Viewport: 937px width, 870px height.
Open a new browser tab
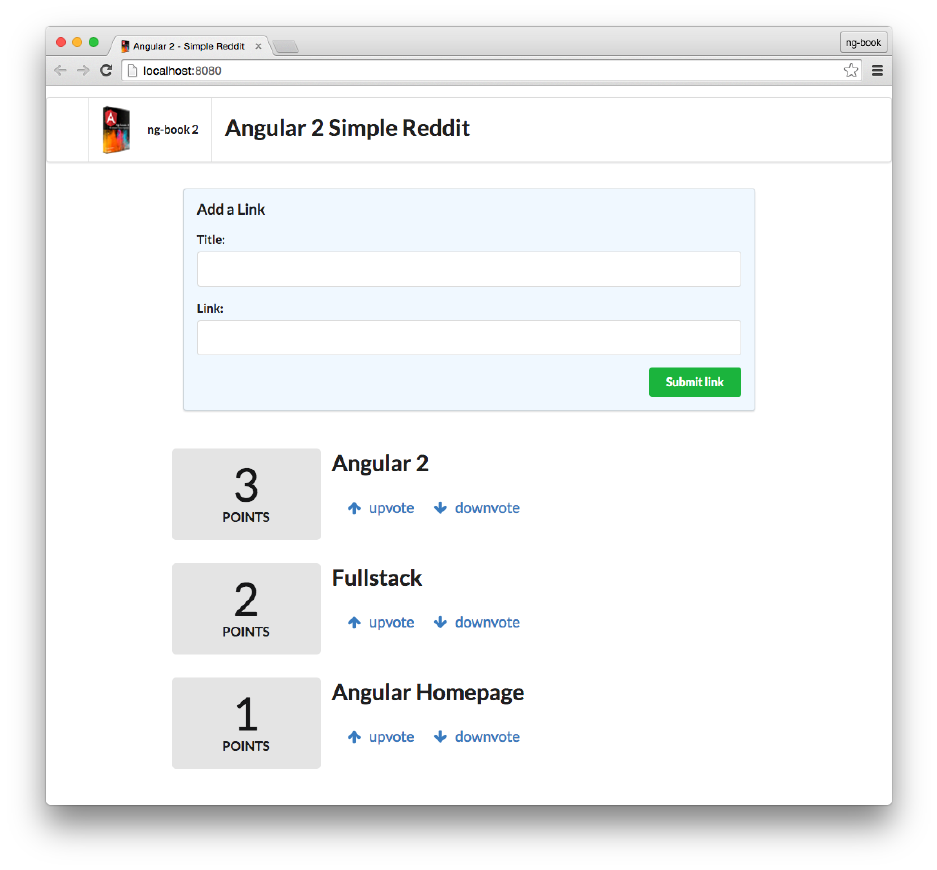pos(285,47)
